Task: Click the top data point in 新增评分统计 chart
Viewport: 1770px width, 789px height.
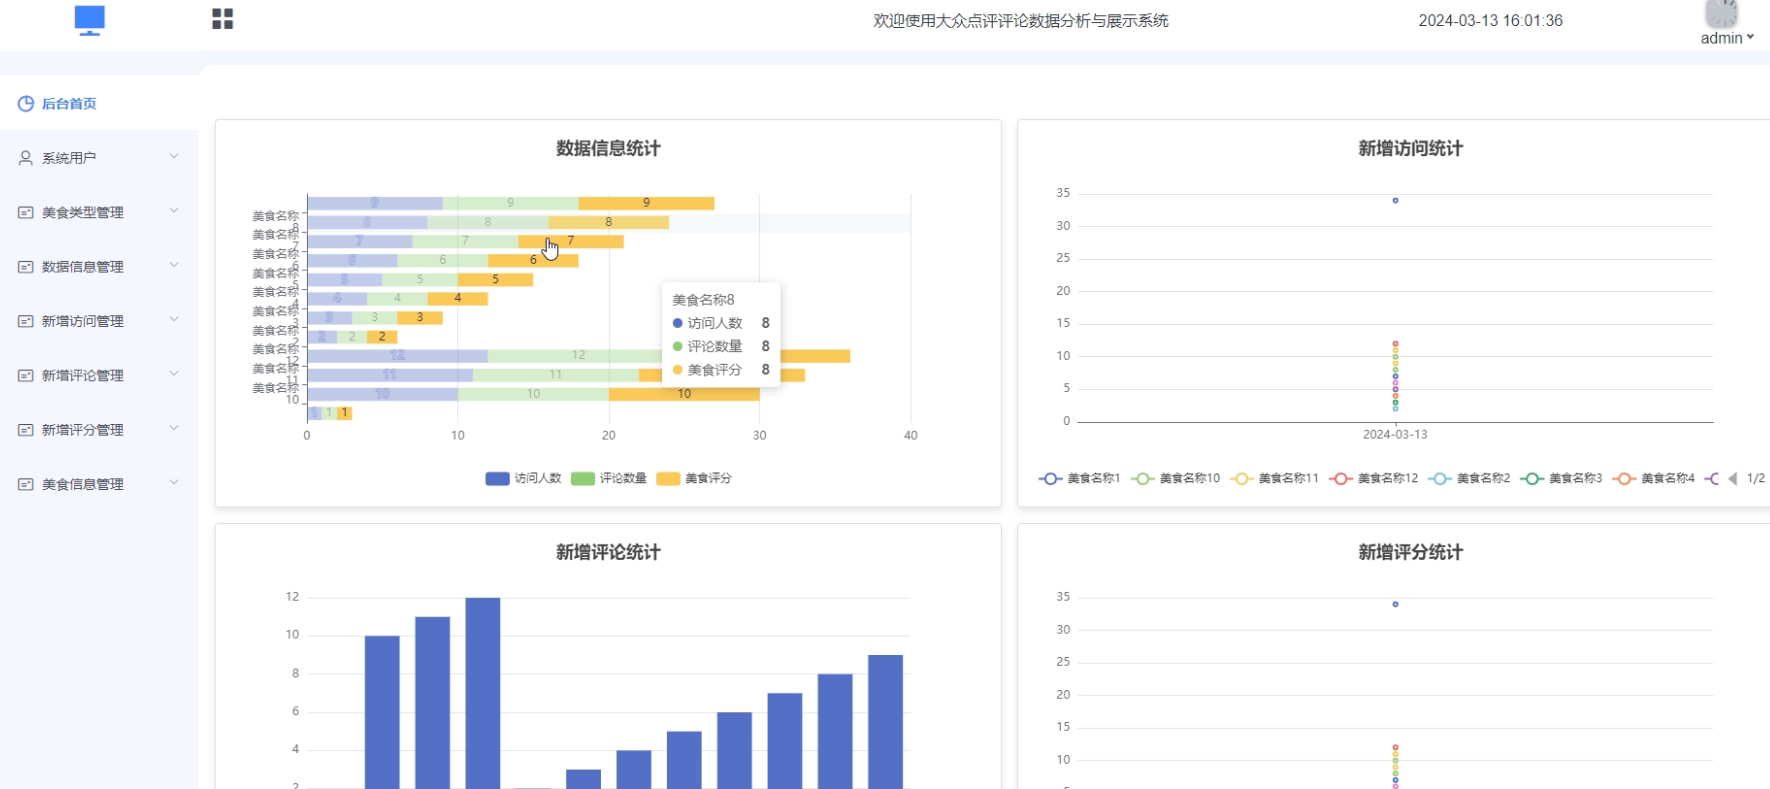Action: tap(1395, 604)
